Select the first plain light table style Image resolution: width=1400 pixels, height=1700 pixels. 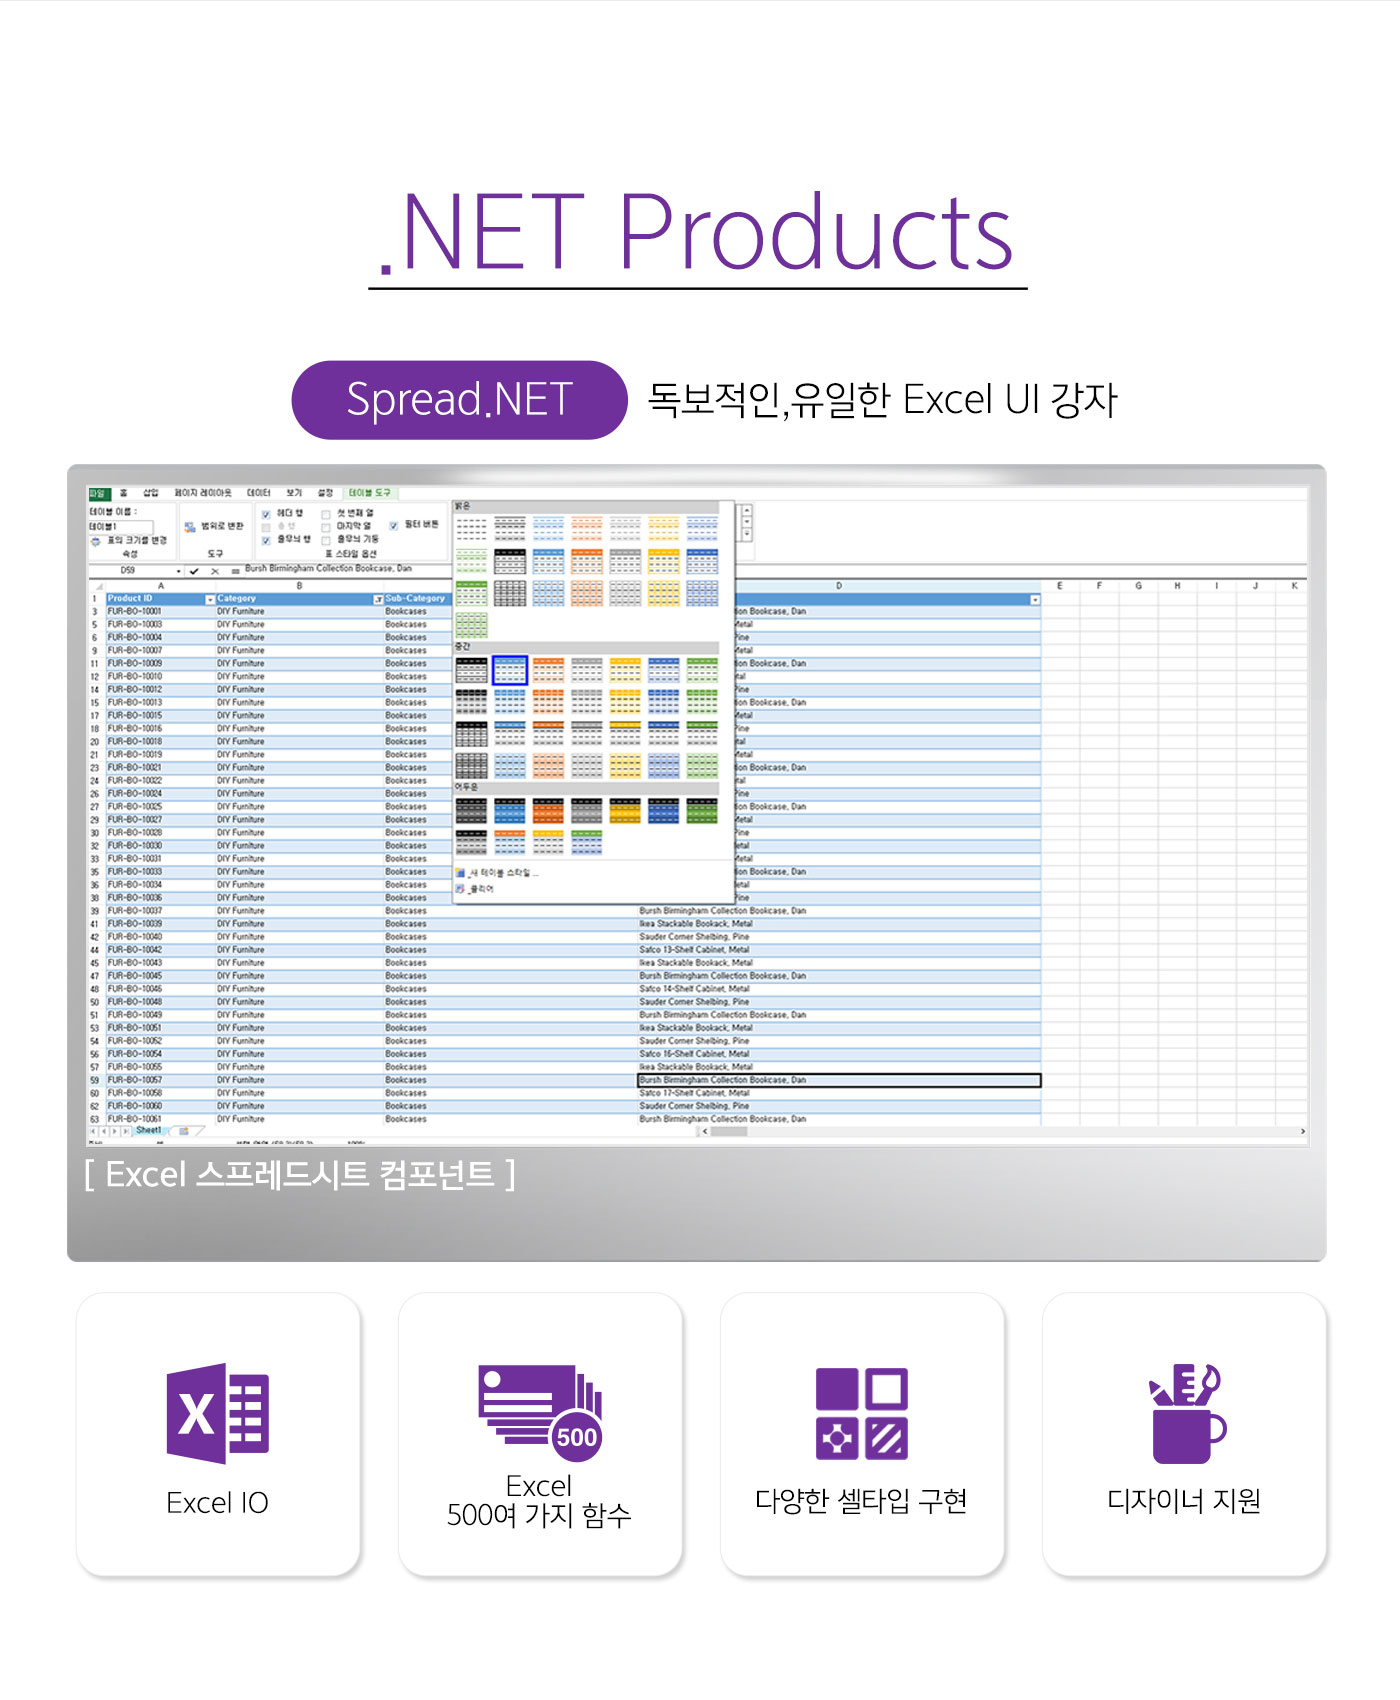coord(471,528)
